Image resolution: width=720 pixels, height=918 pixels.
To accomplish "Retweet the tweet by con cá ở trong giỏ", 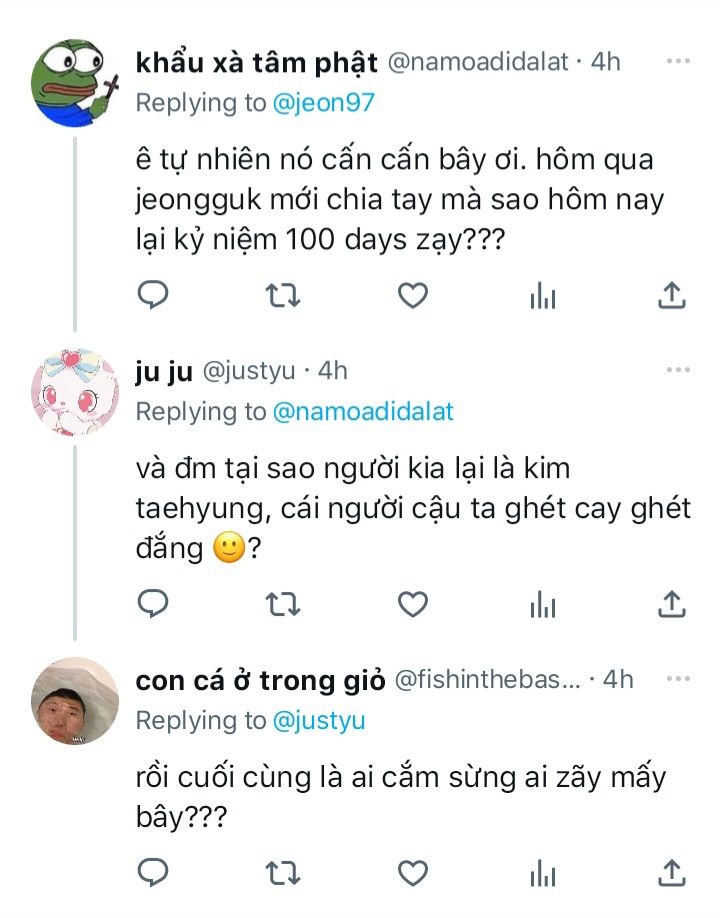I will coord(284,872).
